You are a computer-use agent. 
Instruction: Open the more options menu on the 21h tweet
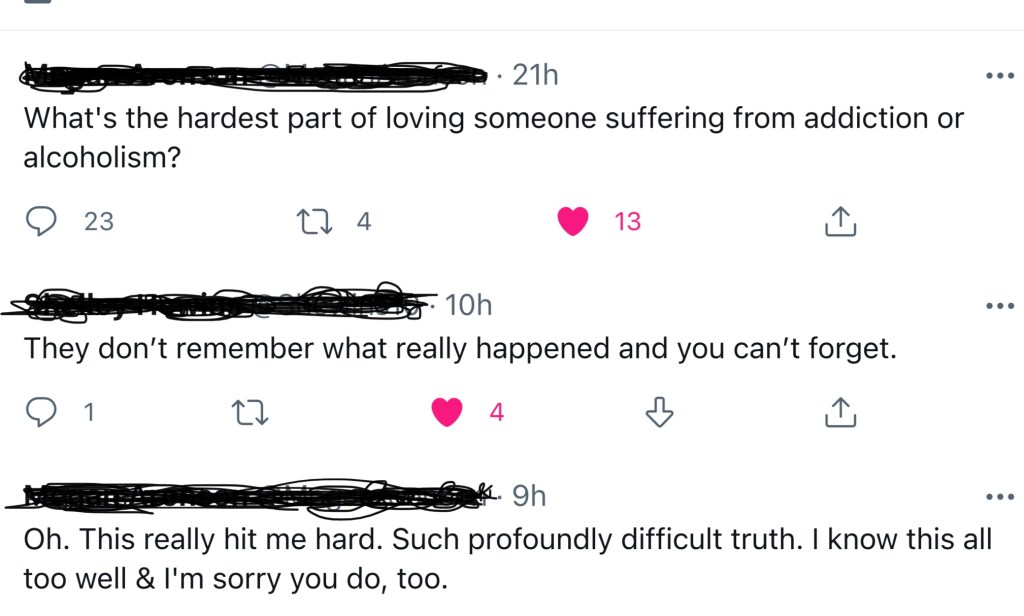[998, 76]
